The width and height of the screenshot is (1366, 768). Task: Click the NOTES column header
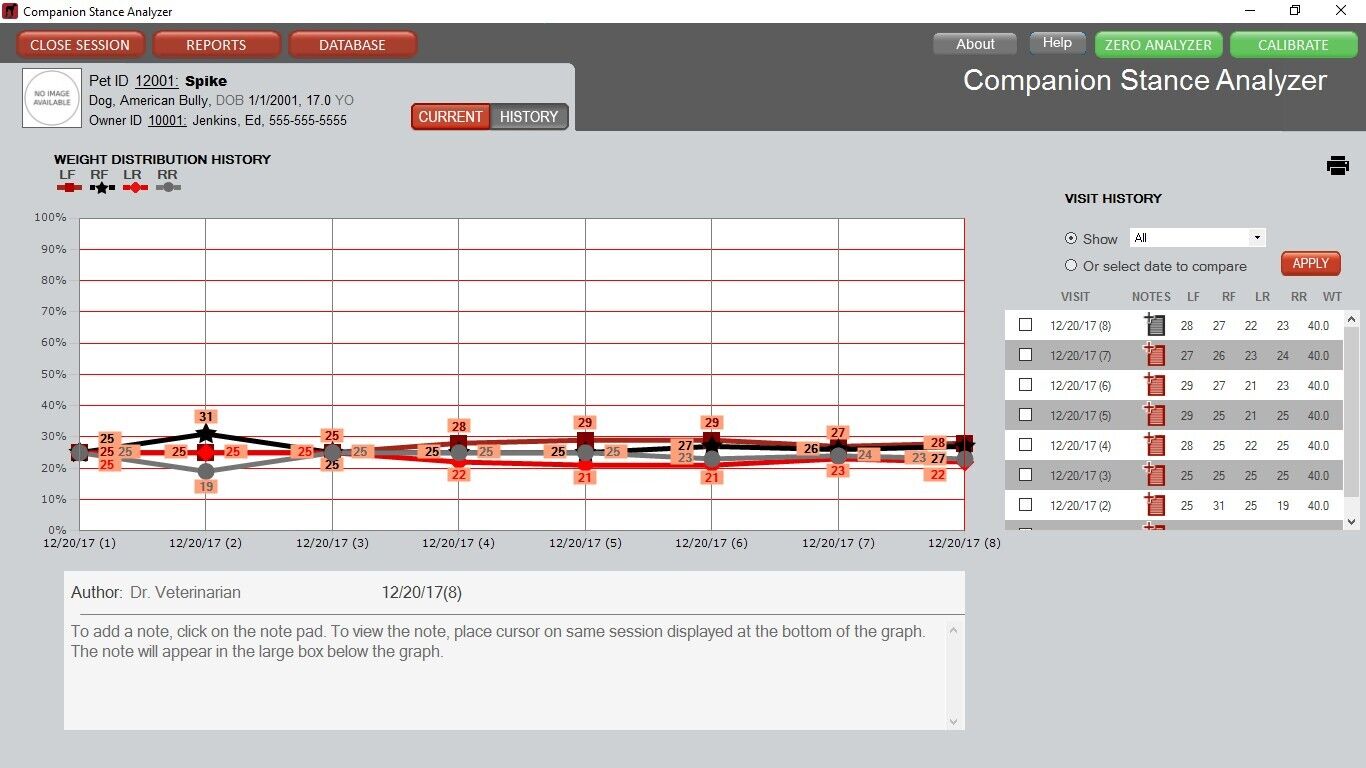tap(1151, 297)
